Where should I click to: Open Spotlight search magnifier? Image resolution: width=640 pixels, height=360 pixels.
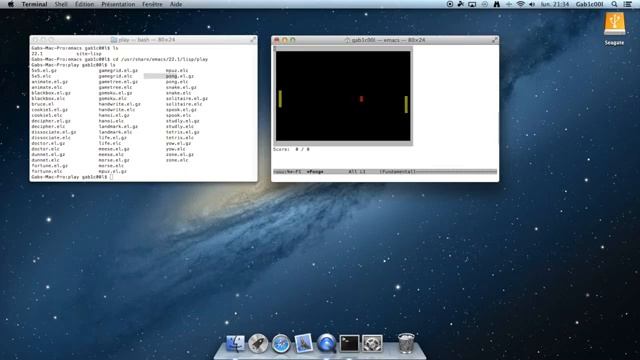click(x=614, y=4)
